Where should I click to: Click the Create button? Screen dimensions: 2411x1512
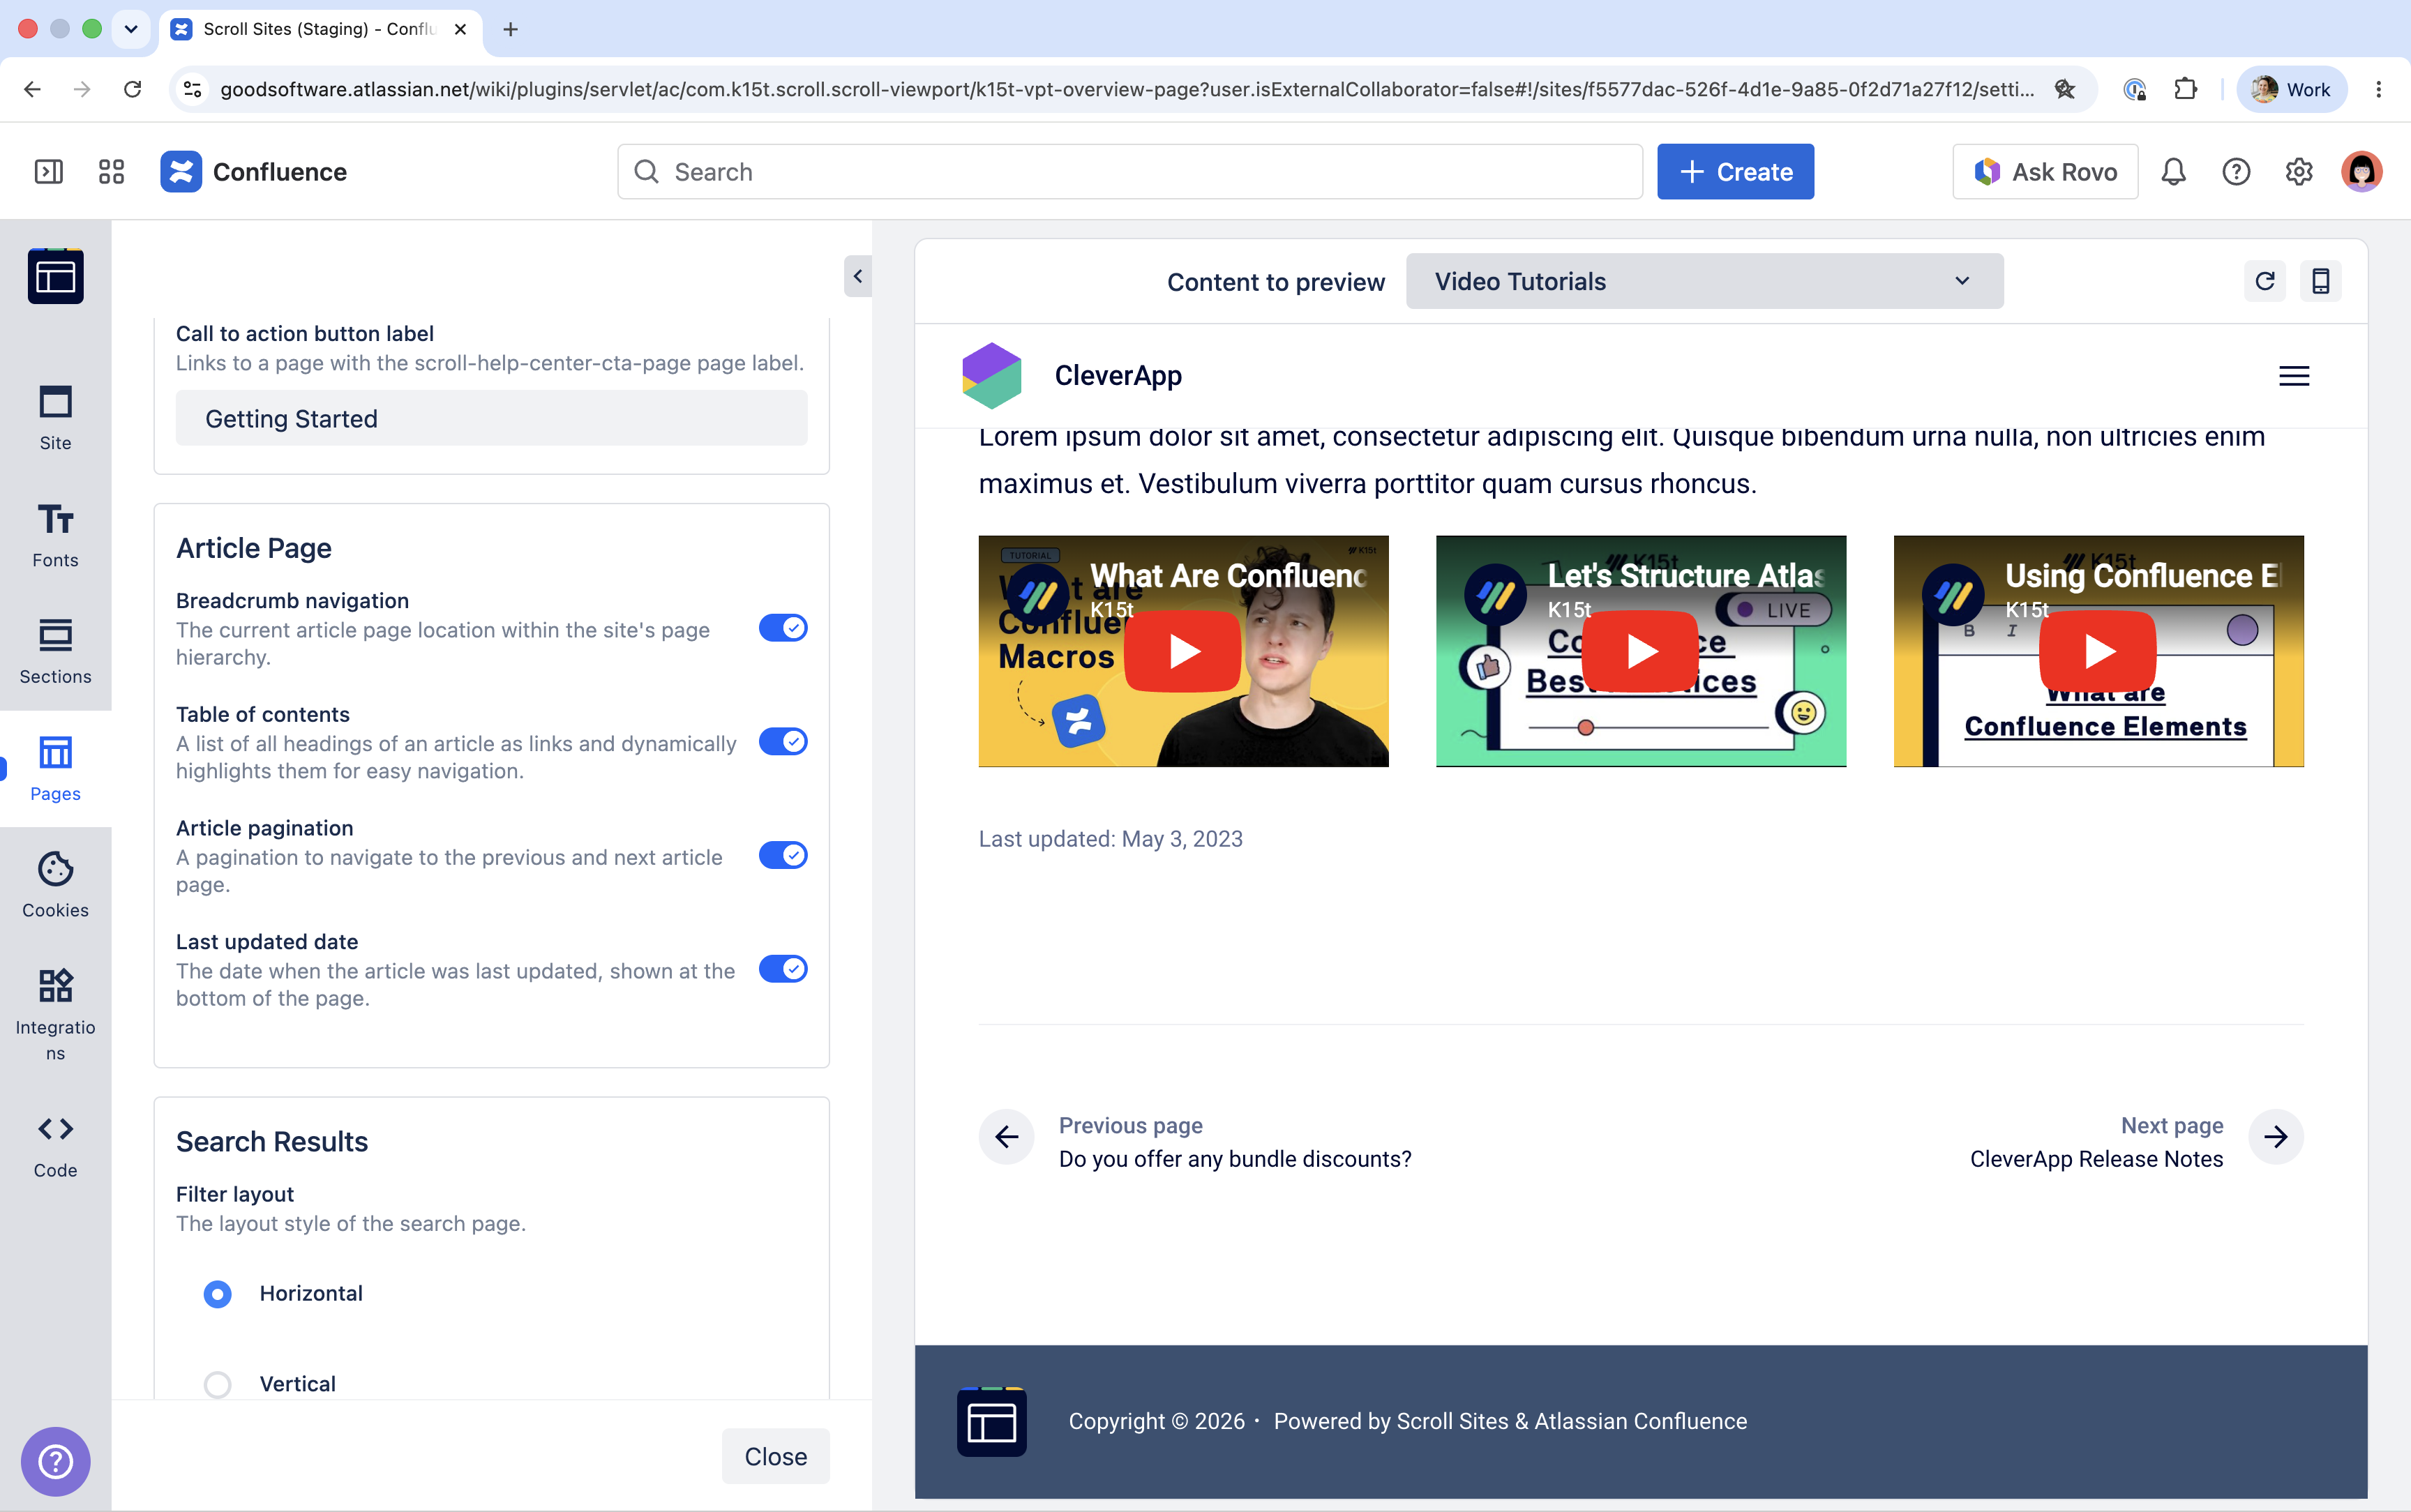click(x=1735, y=172)
